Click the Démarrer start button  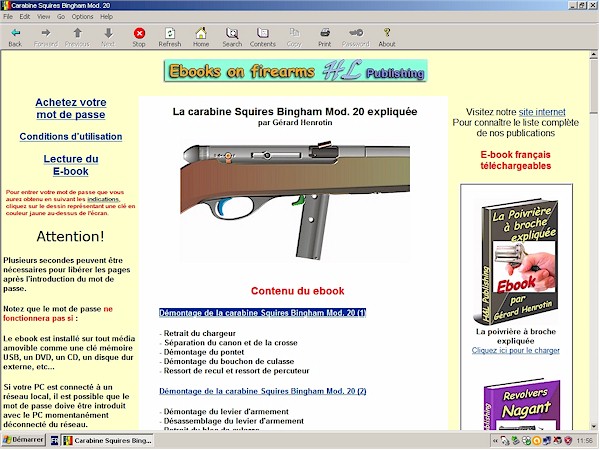pyautogui.click(x=23, y=440)
